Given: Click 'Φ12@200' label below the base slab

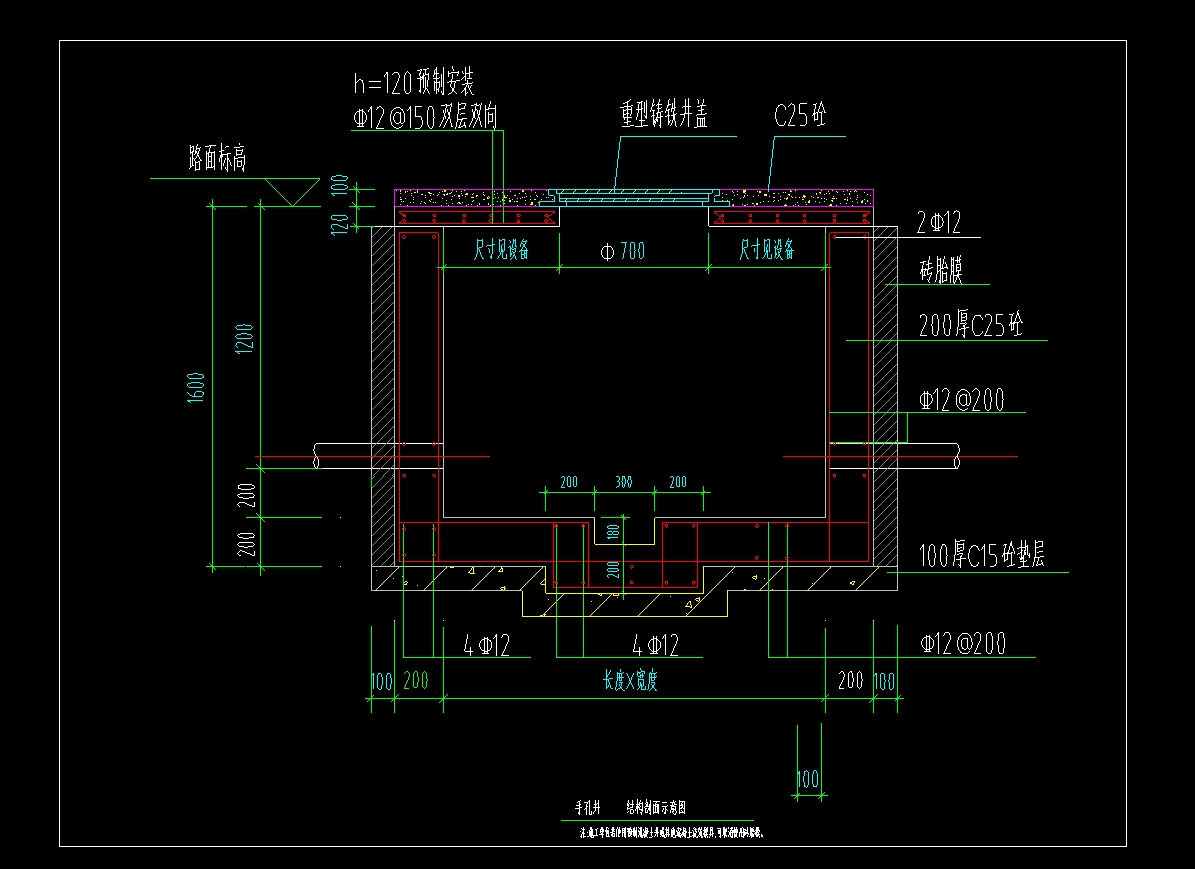Looking at the screenshot, I should [x=963, y=643].
